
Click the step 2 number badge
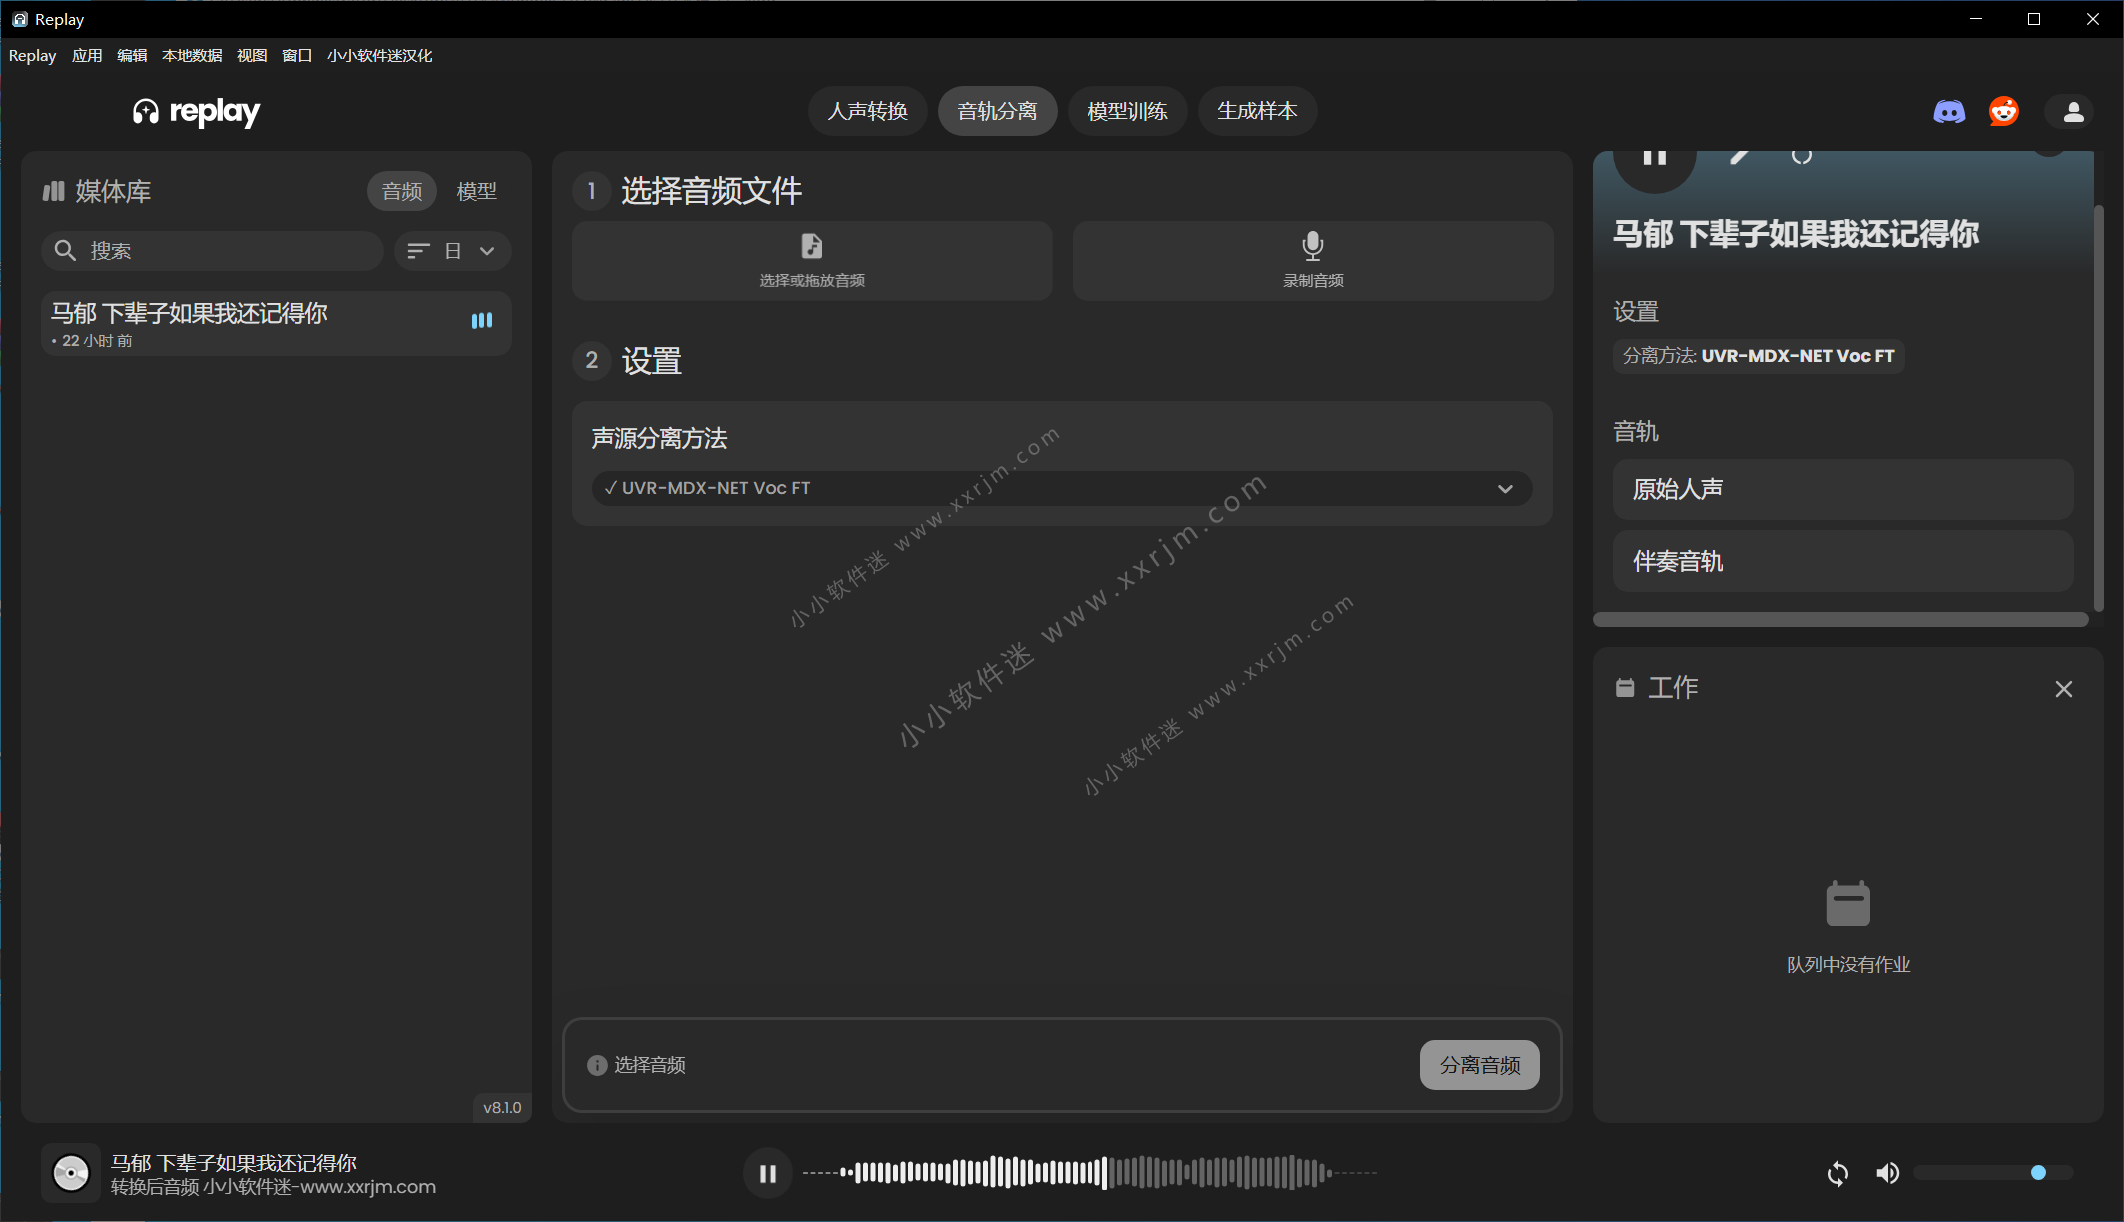(592, 360)
